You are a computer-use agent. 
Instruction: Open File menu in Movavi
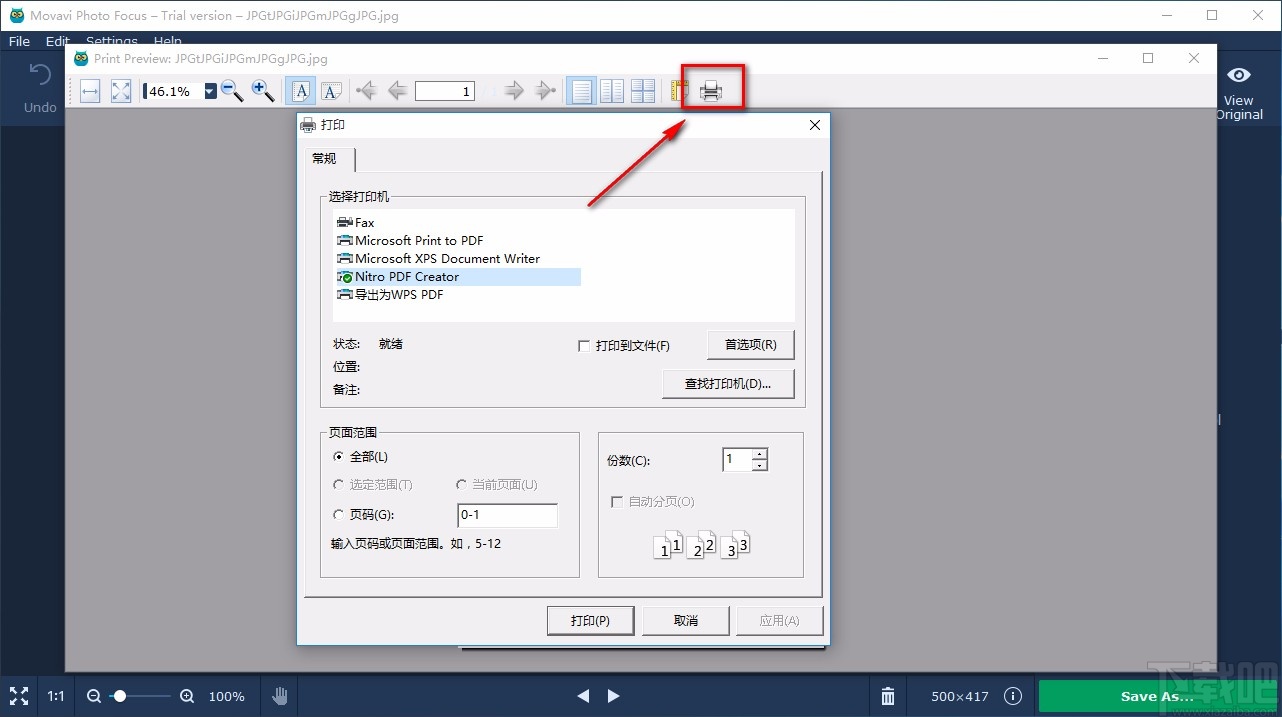[19, 41]
